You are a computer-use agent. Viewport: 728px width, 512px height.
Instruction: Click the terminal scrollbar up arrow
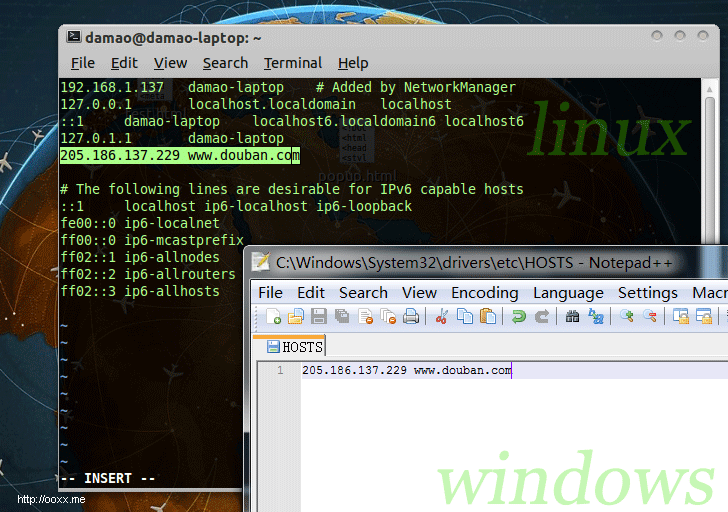click(x=709, y=89)
